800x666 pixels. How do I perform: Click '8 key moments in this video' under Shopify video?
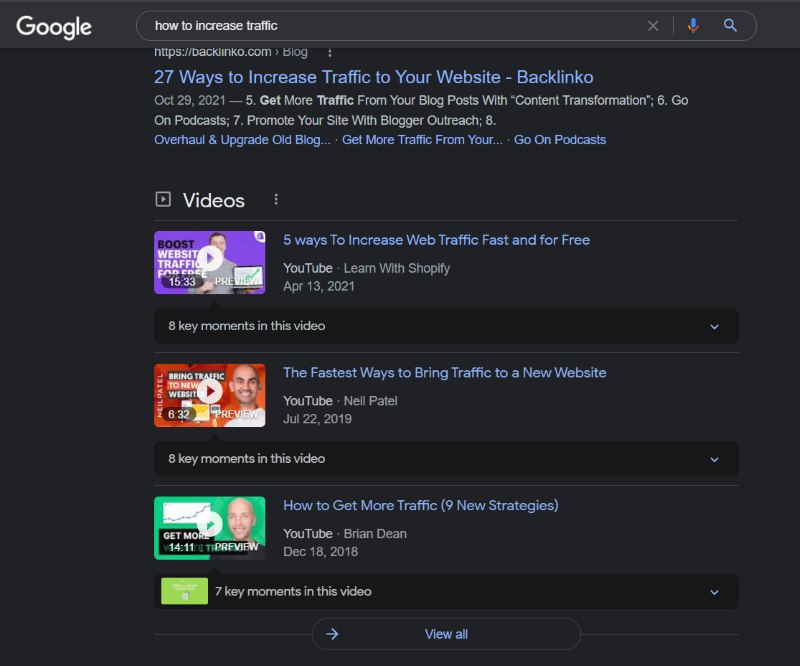pyautogui.click(x=247, y=326)
